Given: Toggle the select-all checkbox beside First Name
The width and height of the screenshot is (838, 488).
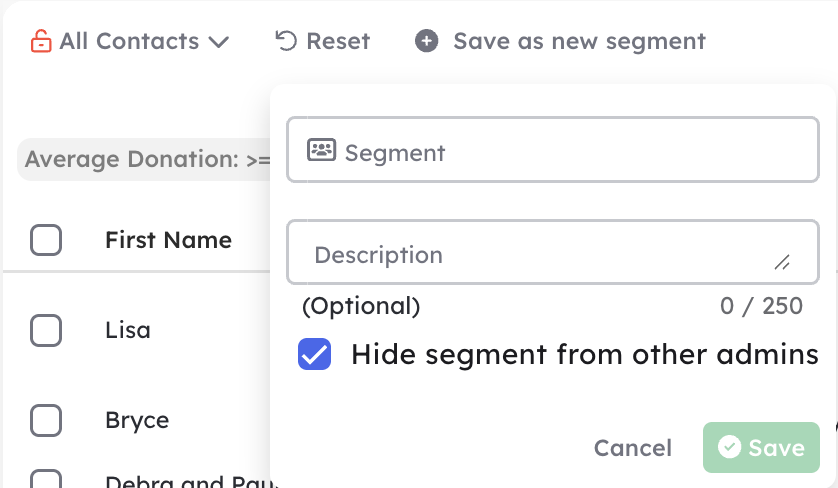Looking at the screenshot, I should point(46,240).
